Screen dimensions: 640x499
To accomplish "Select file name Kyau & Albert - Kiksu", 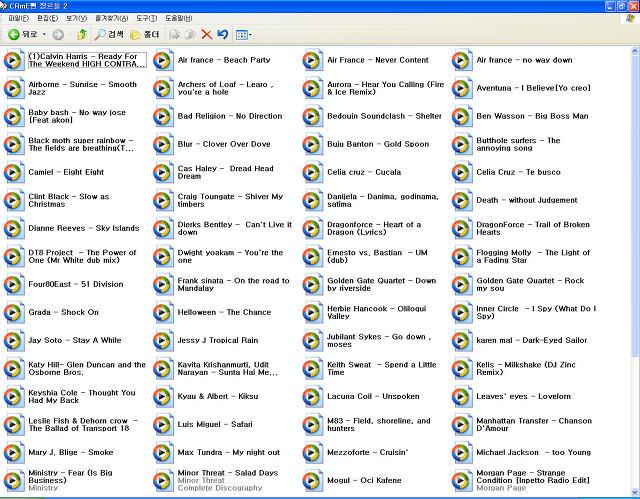I will pos(218,397).
